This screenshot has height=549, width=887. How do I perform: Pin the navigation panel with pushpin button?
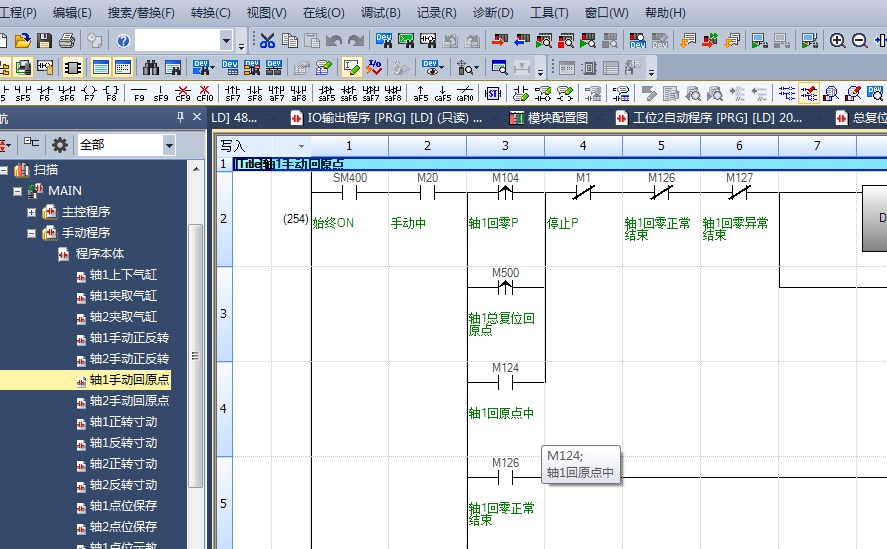tap(181, 118)
